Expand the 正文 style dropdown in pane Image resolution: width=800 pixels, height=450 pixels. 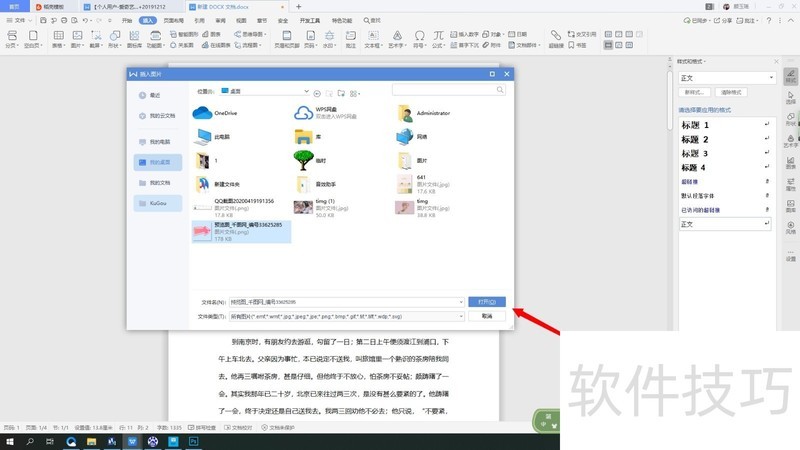point(771,78)
